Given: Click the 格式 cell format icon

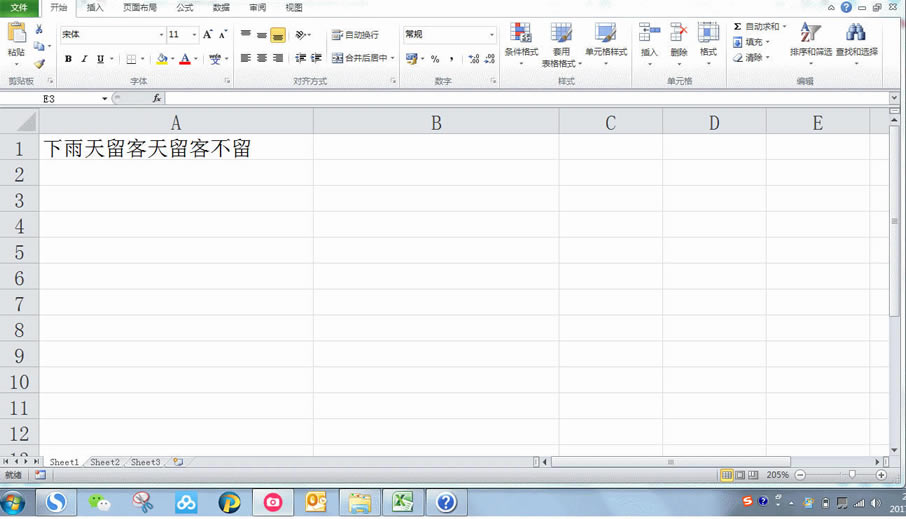Looking at the screenshot, I should [x=708, y=33].
